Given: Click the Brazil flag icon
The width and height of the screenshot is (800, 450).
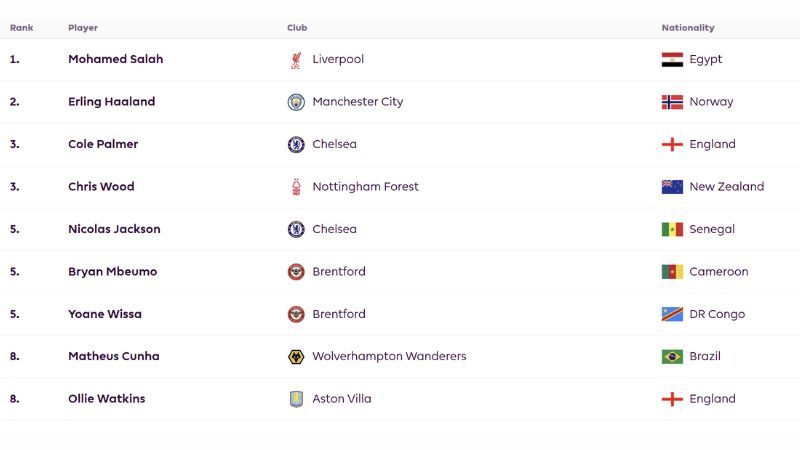Looking at the screenshot, I should (x=672, y=357).
